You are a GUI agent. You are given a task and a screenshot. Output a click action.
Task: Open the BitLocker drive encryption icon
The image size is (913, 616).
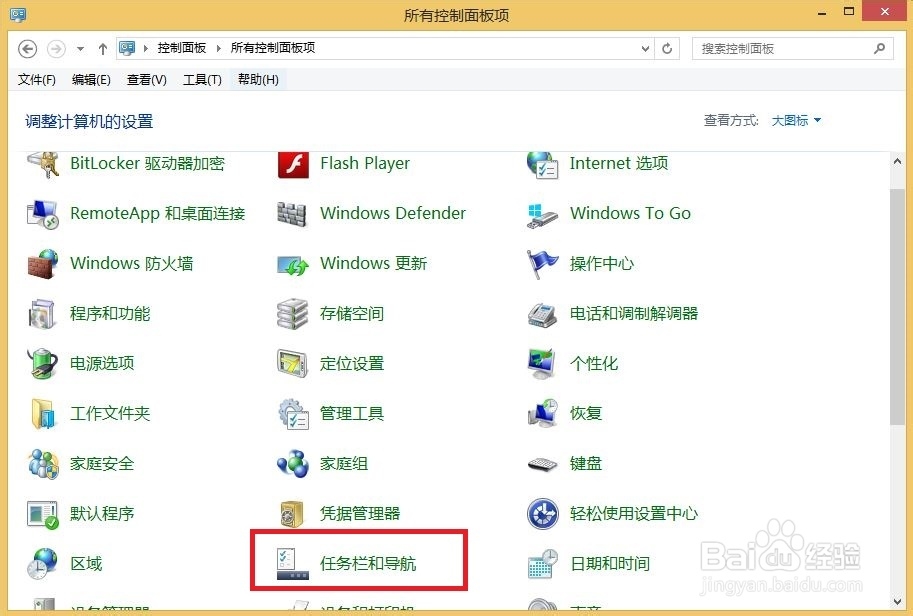(43, 164)
